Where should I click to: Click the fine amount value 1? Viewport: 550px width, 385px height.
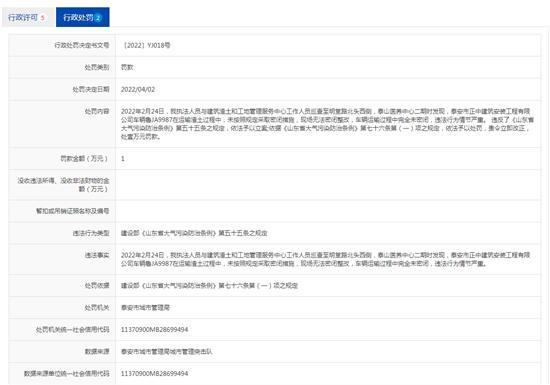click(x=123, y=159)
